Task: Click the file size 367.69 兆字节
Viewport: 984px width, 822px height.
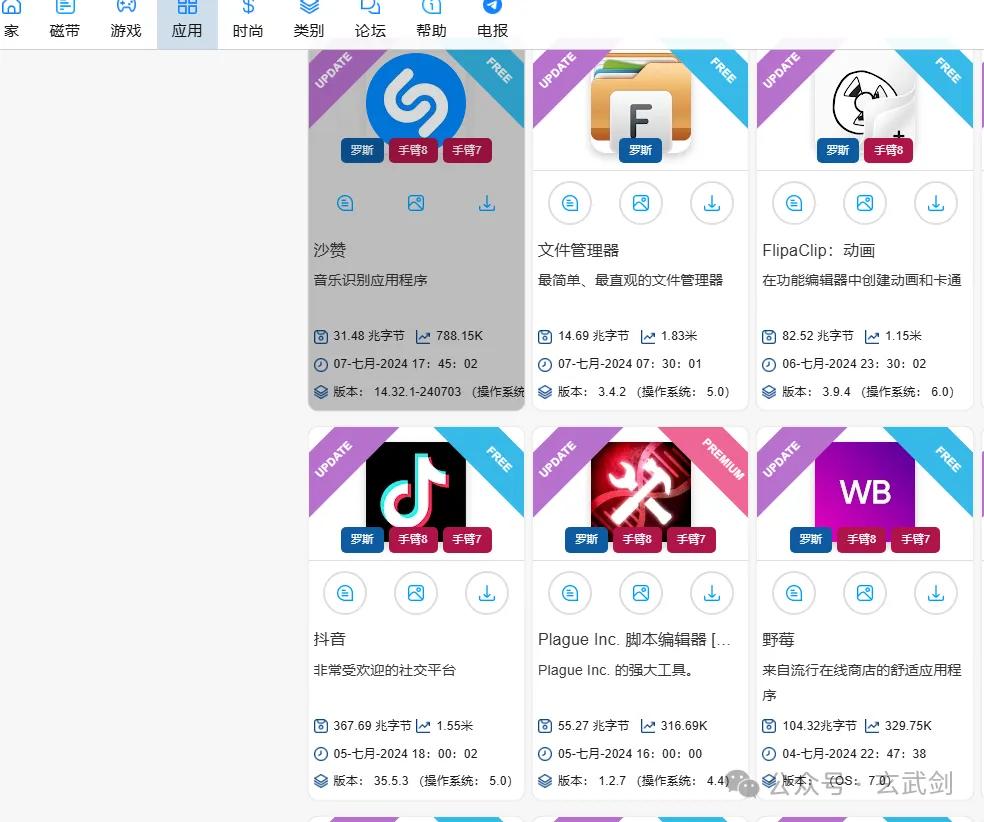Action: 372,726
